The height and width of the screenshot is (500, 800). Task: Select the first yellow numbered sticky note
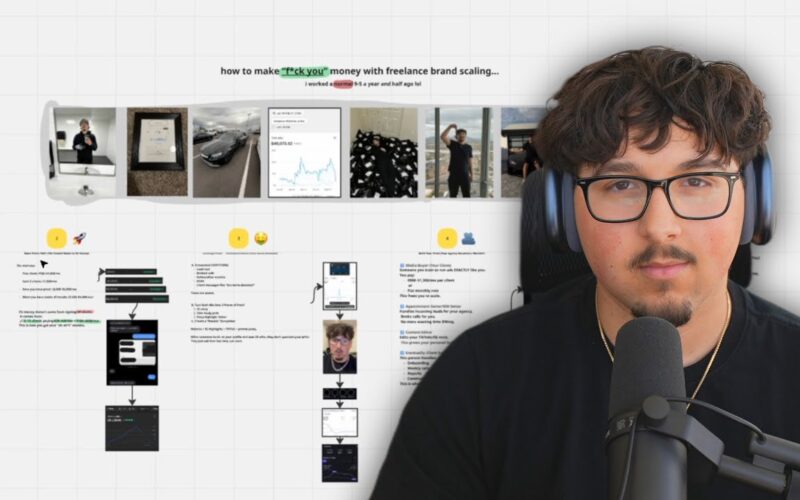(x=58, y=238)
